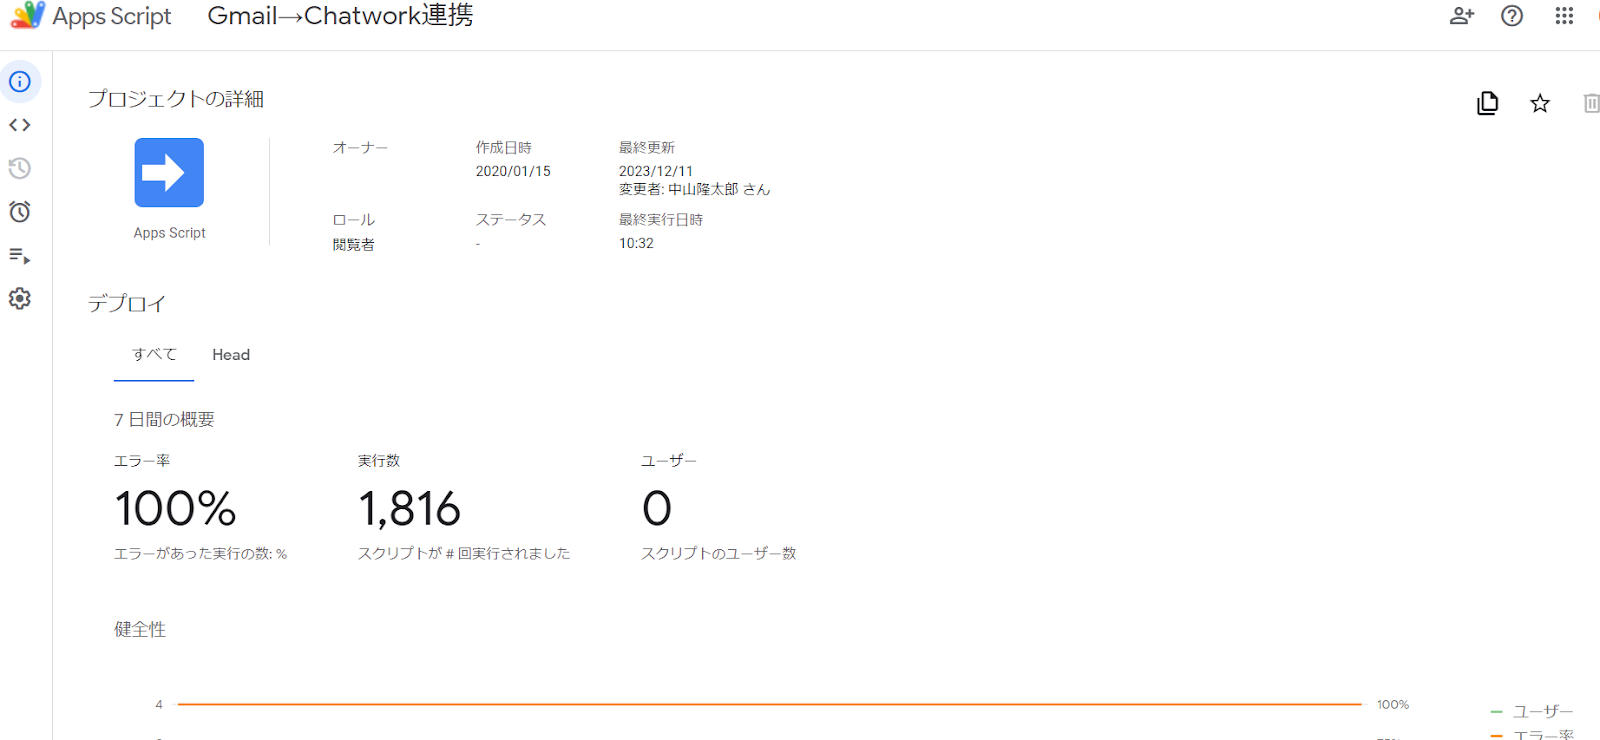Screen dimensions: 1600x740
Task: Delete the project with trash icon
Action: pos(1591,103)
